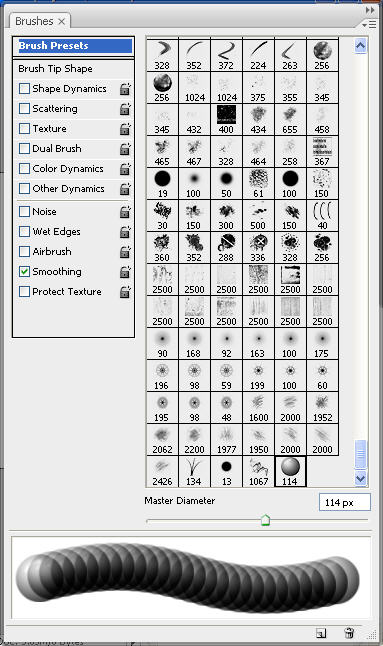The height and width of the screenshot is (646, 383).
Task: Click the lock icon next to Texture
Action: coord(125,129)
